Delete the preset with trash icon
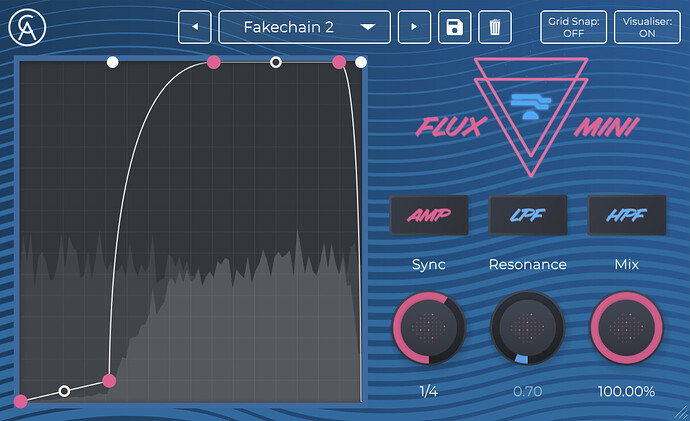 pos(495,27)
